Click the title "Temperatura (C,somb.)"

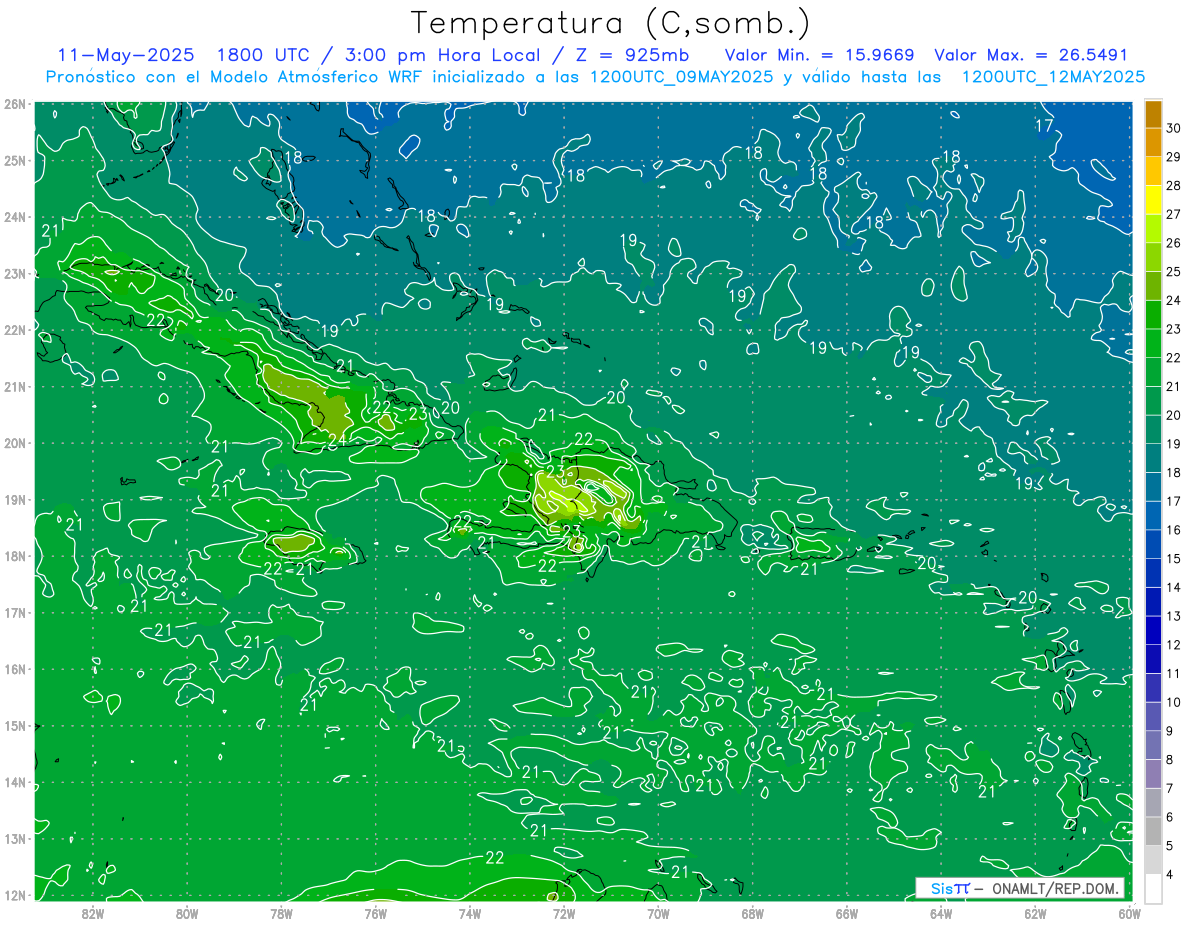coord(610,23)
